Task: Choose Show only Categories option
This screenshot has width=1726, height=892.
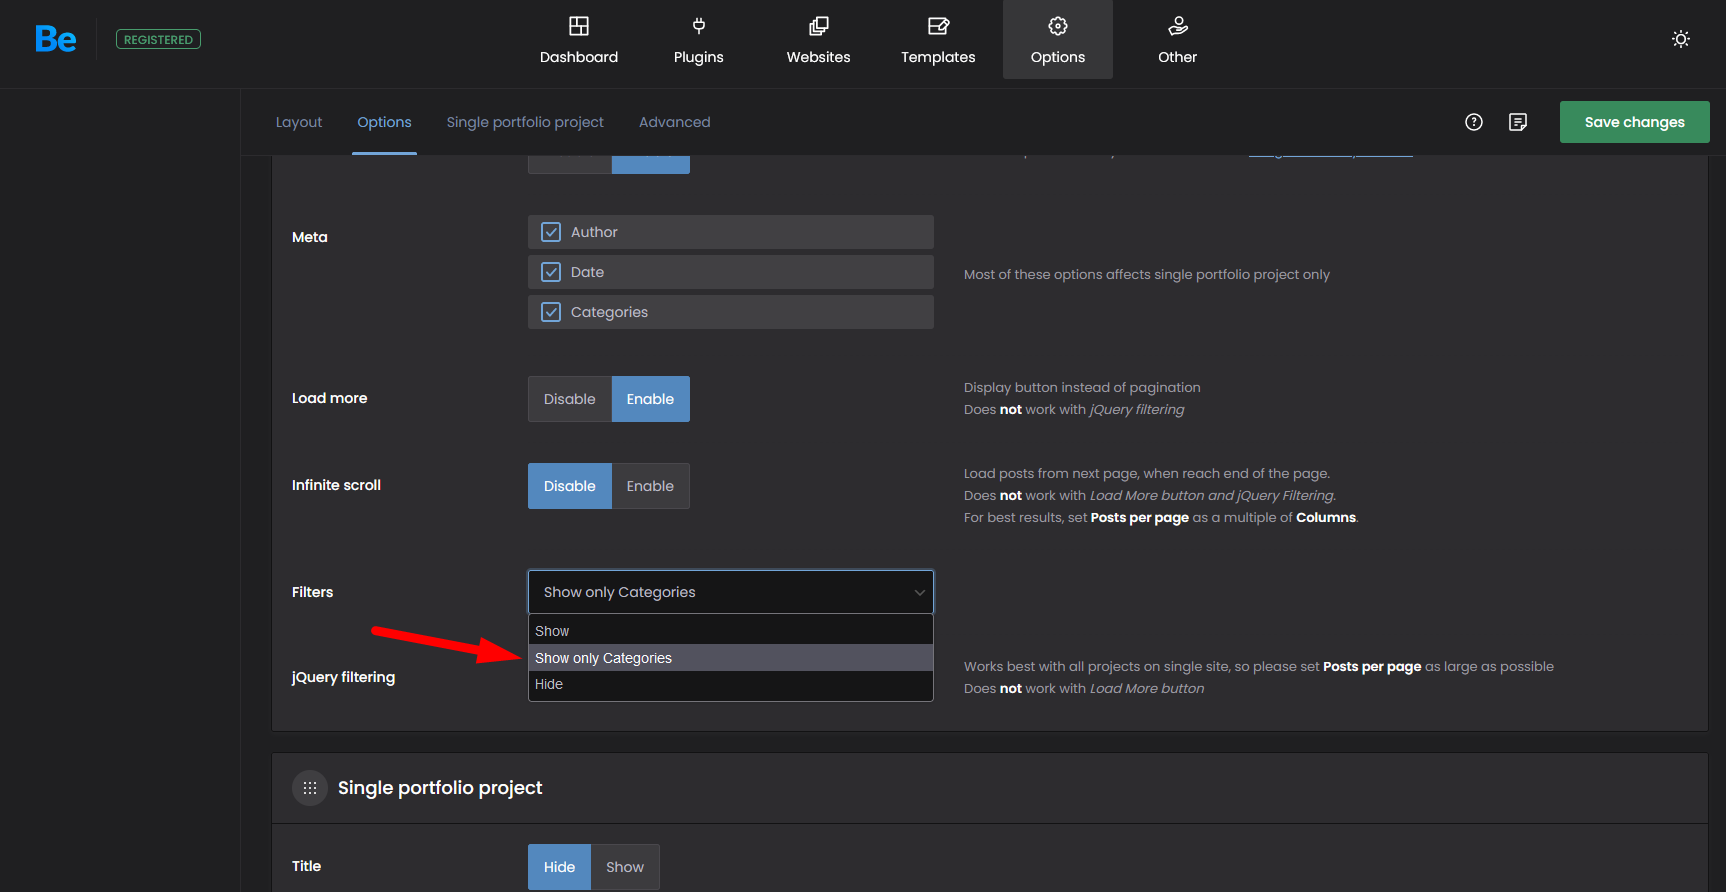Action: (731, 658)
